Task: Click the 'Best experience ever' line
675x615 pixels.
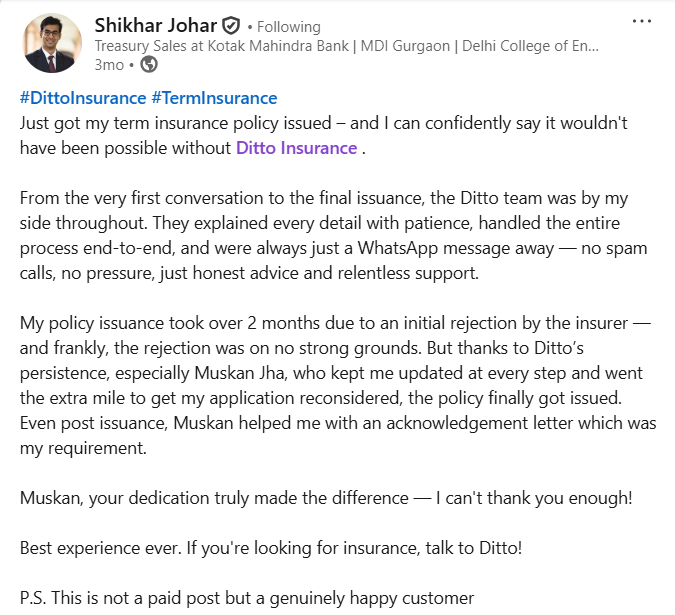Action: 268,548
